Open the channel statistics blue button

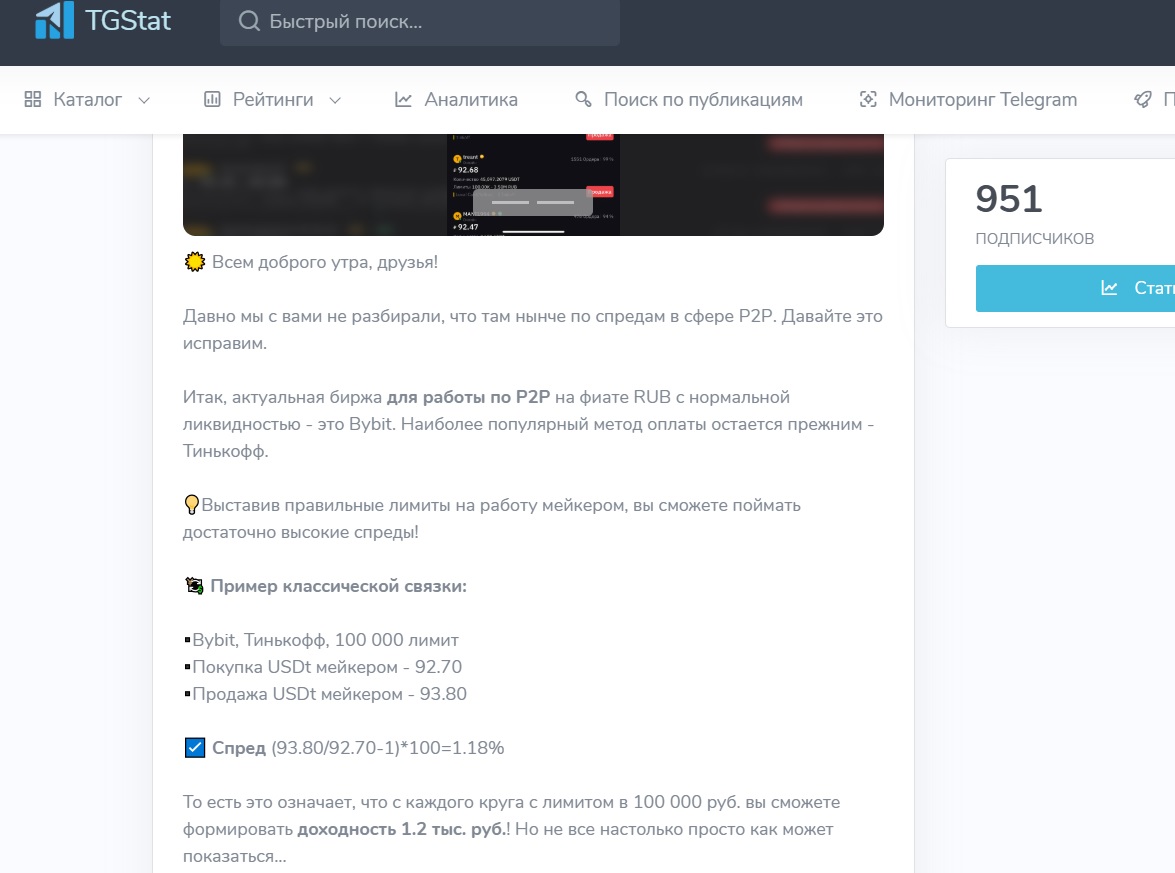[x=1075, y=288]
